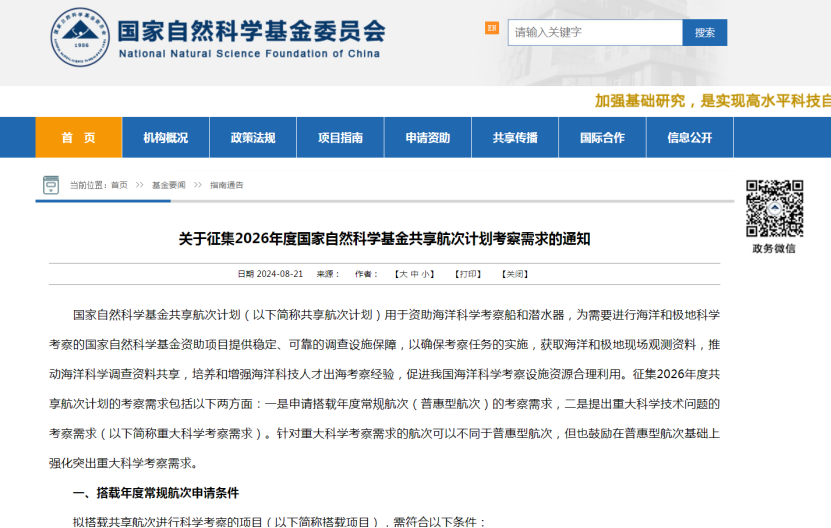Screen dimensions: 831x528
Task: Open the 政策法规 menu item
Action: click(252, 138)
